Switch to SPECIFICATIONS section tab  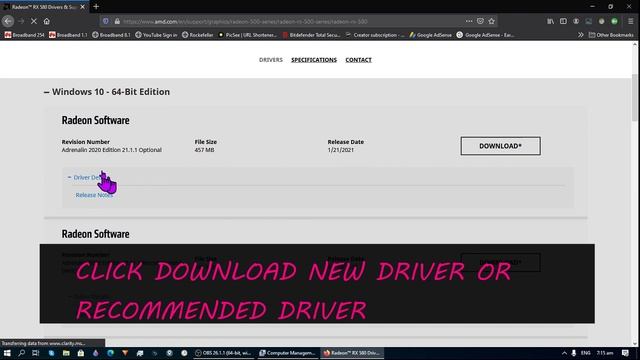314,60
